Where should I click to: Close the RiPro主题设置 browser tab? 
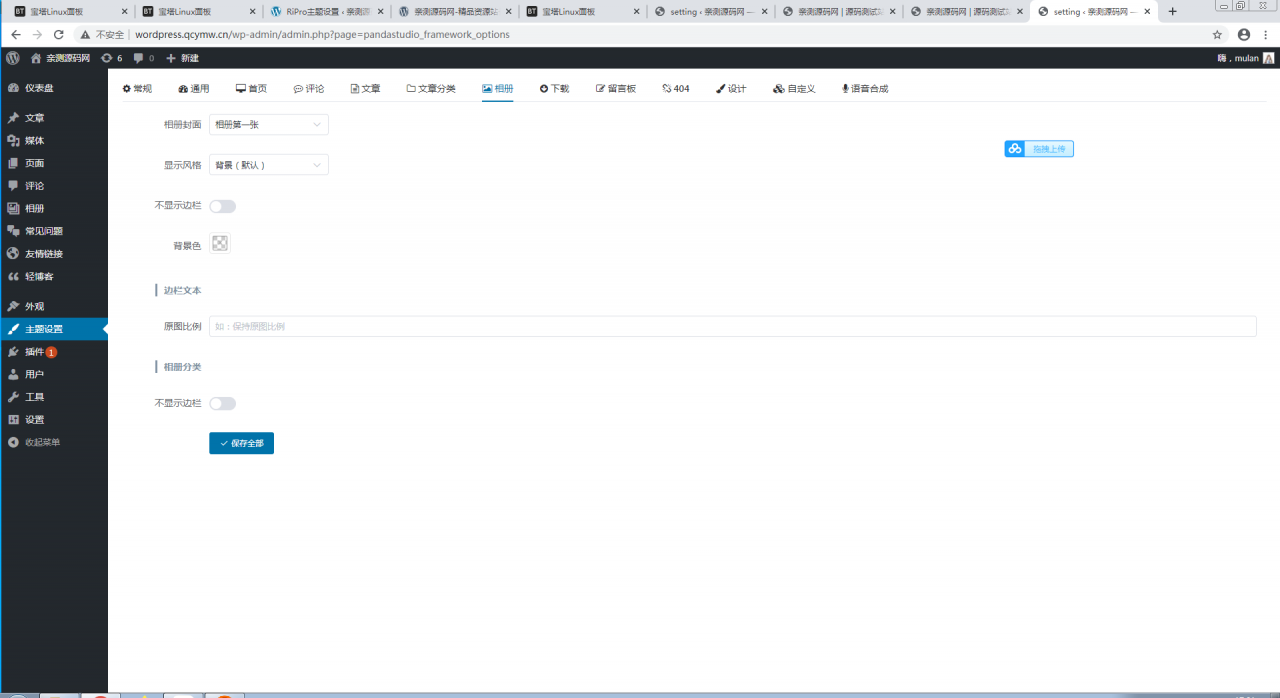[x=380, y=12]
